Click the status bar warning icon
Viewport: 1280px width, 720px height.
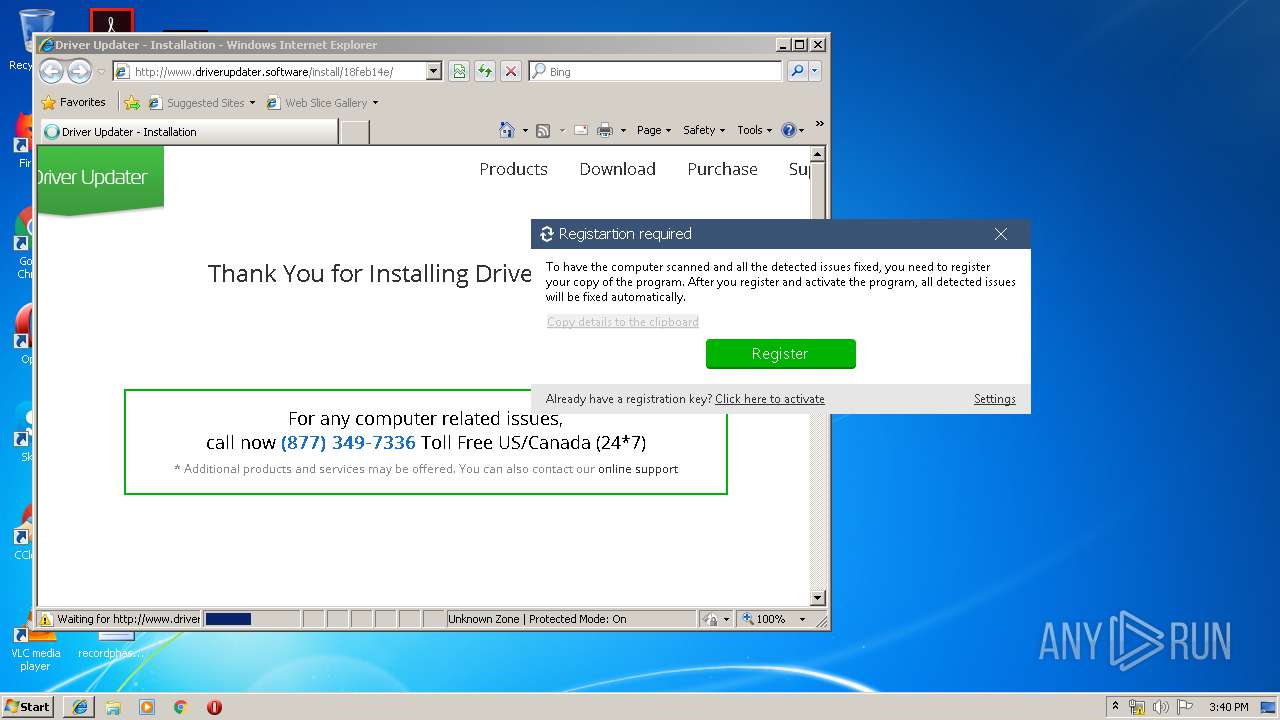(46, 619)
